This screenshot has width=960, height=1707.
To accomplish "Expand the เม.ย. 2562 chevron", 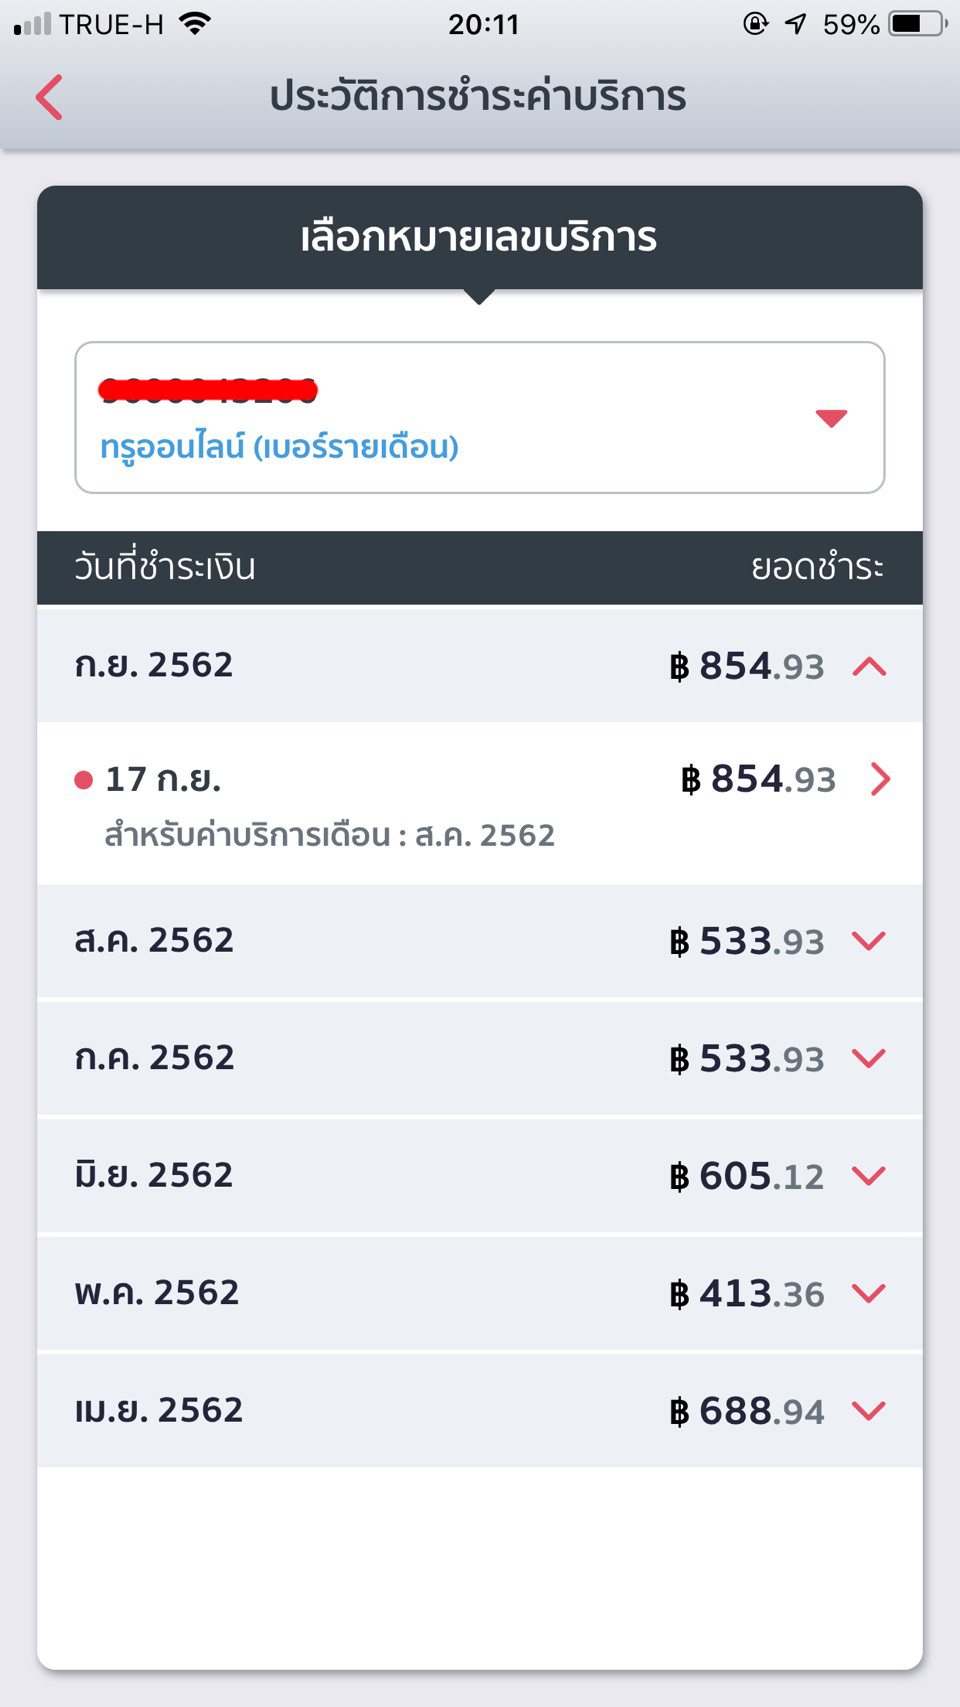I will pos(869,1410).
